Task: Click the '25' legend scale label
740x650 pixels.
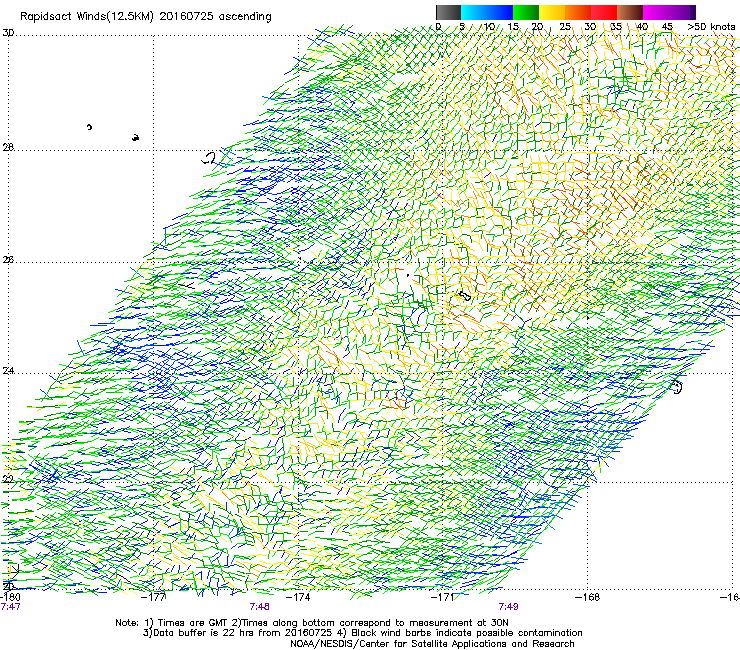Action: point(565,27)
